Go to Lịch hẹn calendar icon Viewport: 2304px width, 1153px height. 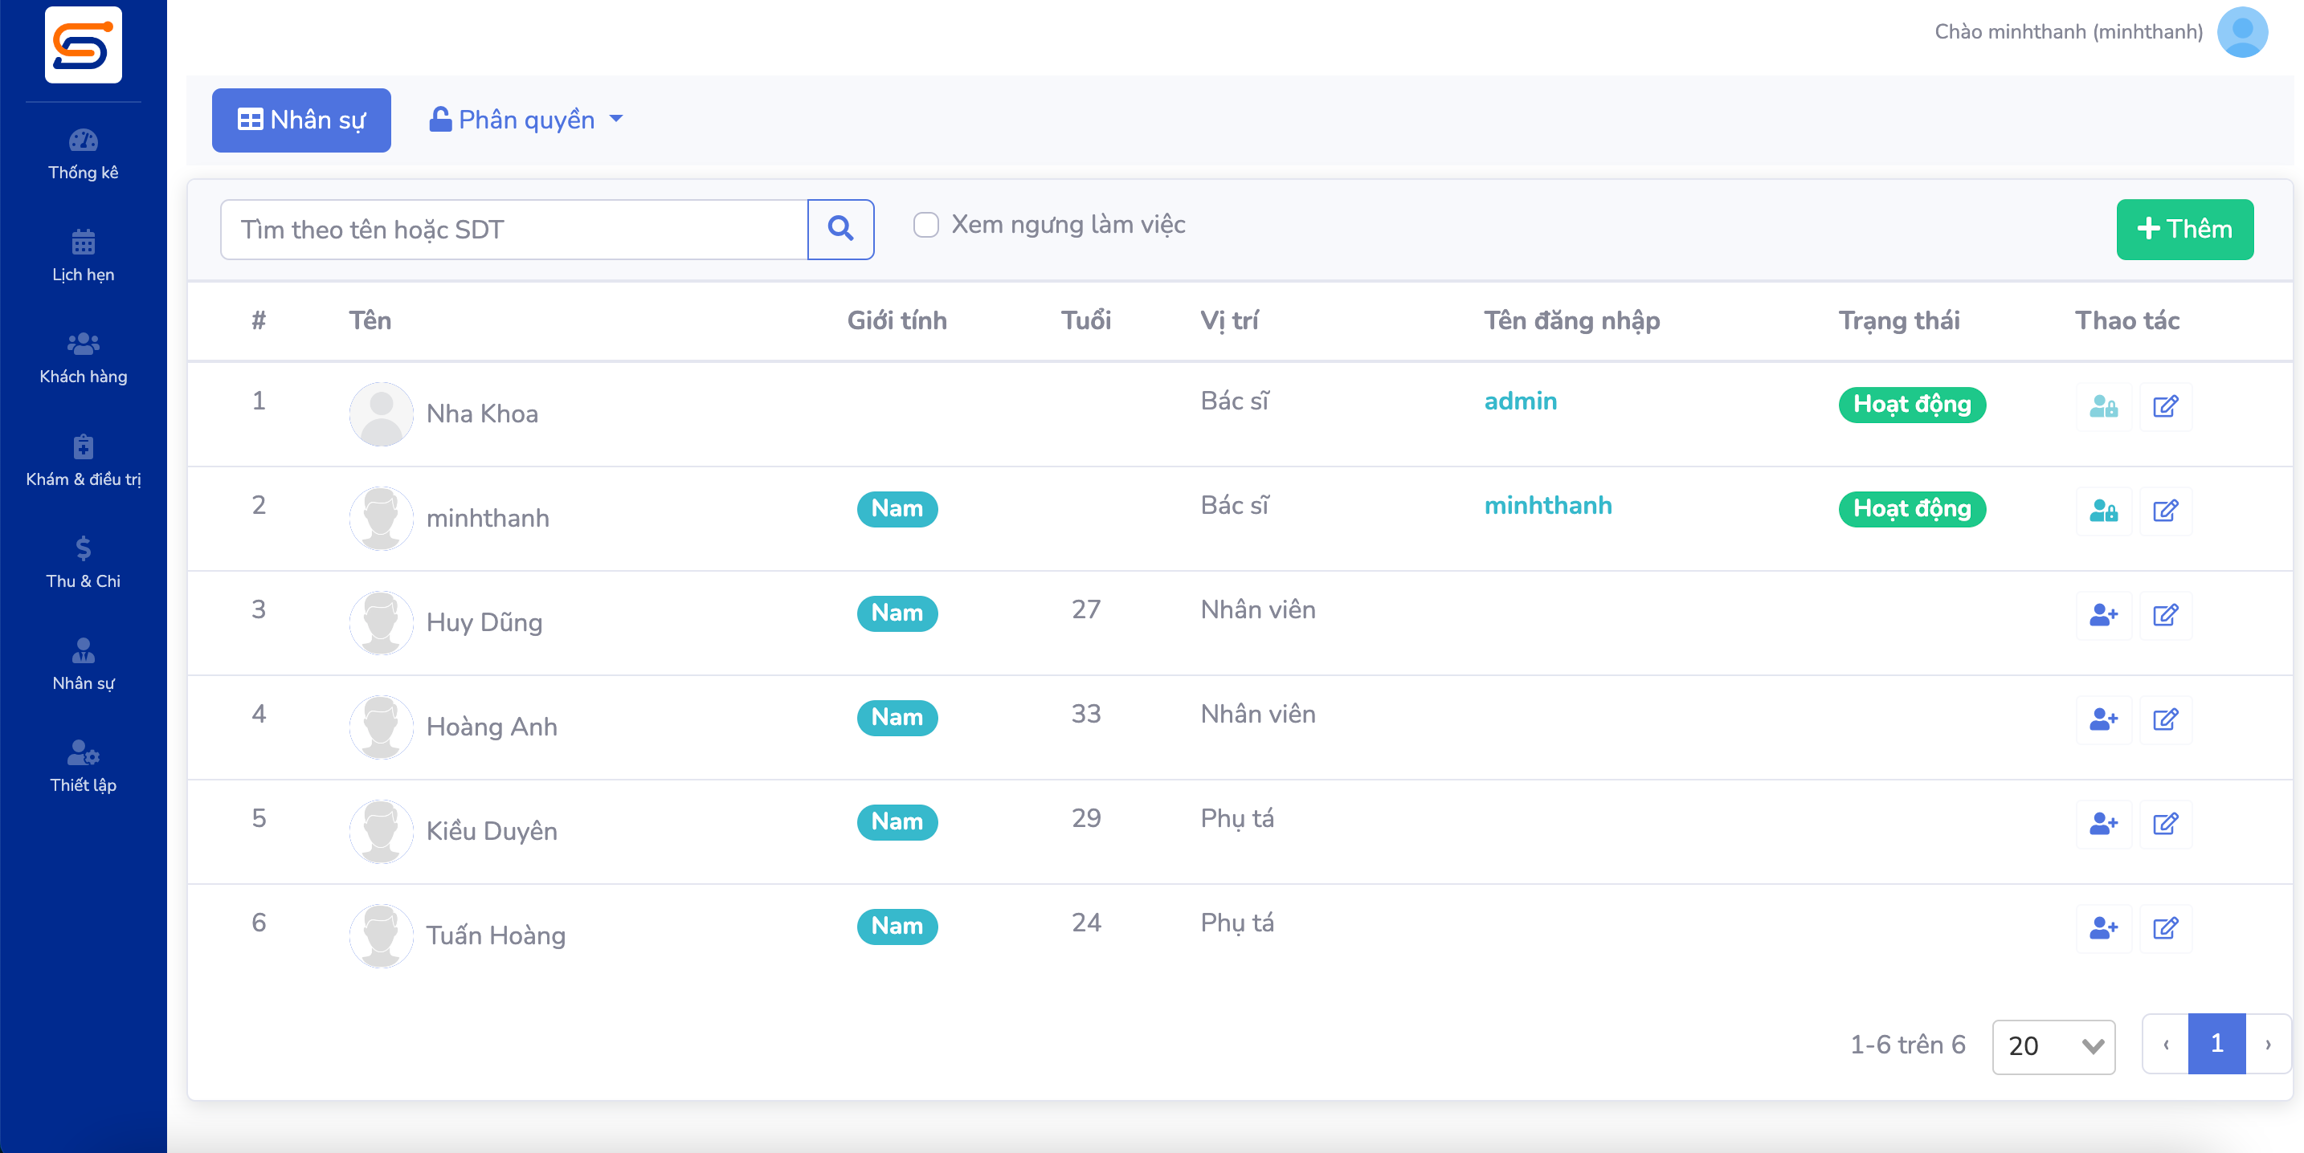tap(83, 243)
